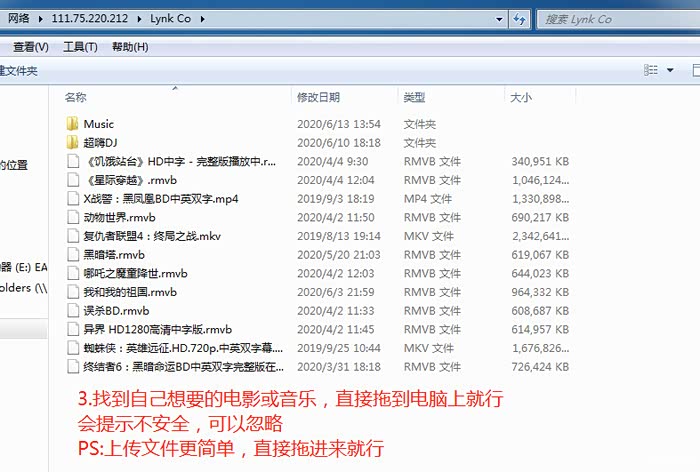Select the (E:) EA drive in sidebar
Screen dimensions: 700x472
tap(24, 267)
